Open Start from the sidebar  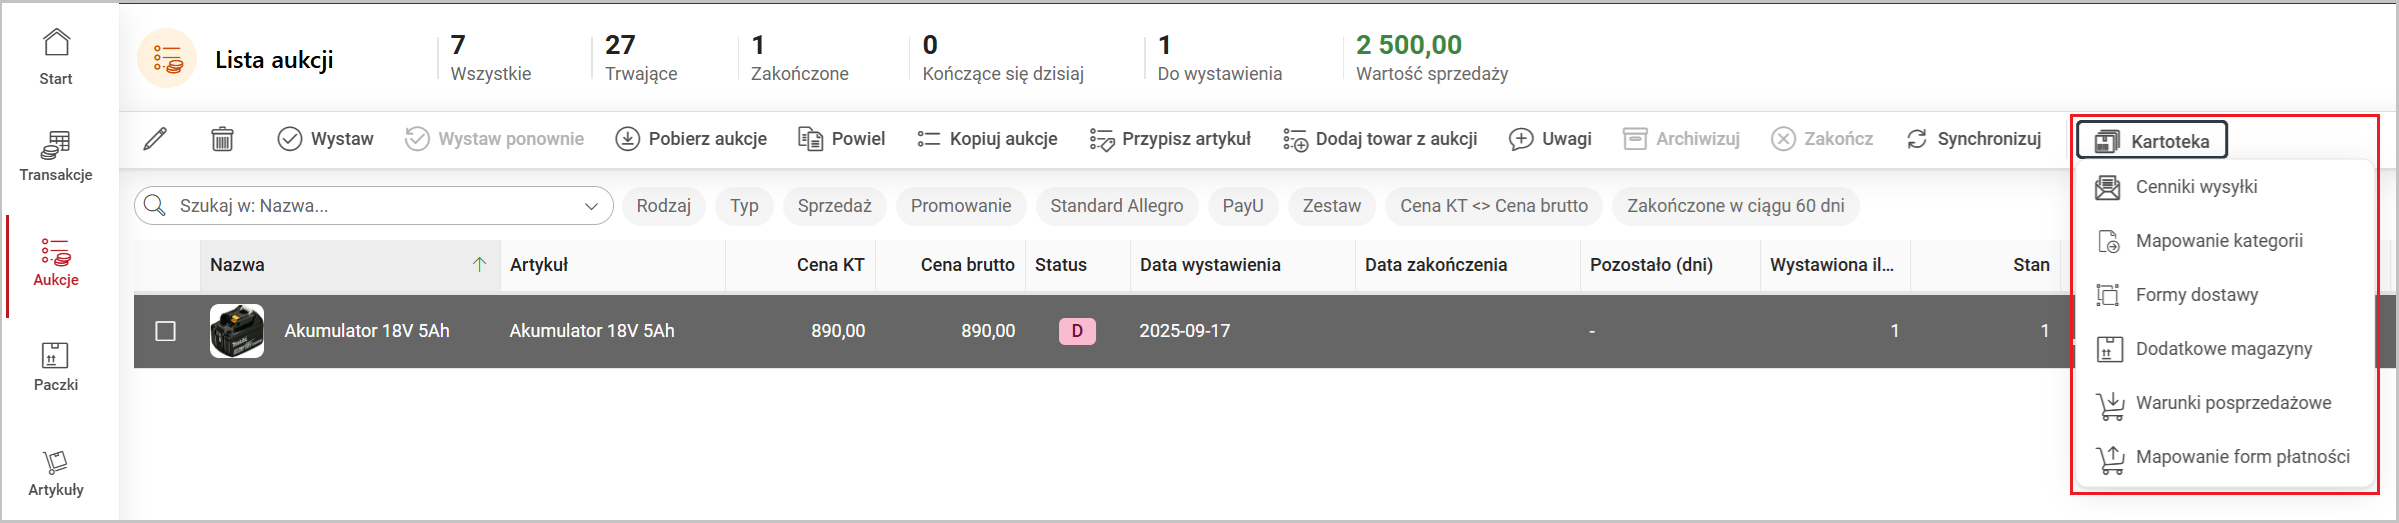[56, 56]
